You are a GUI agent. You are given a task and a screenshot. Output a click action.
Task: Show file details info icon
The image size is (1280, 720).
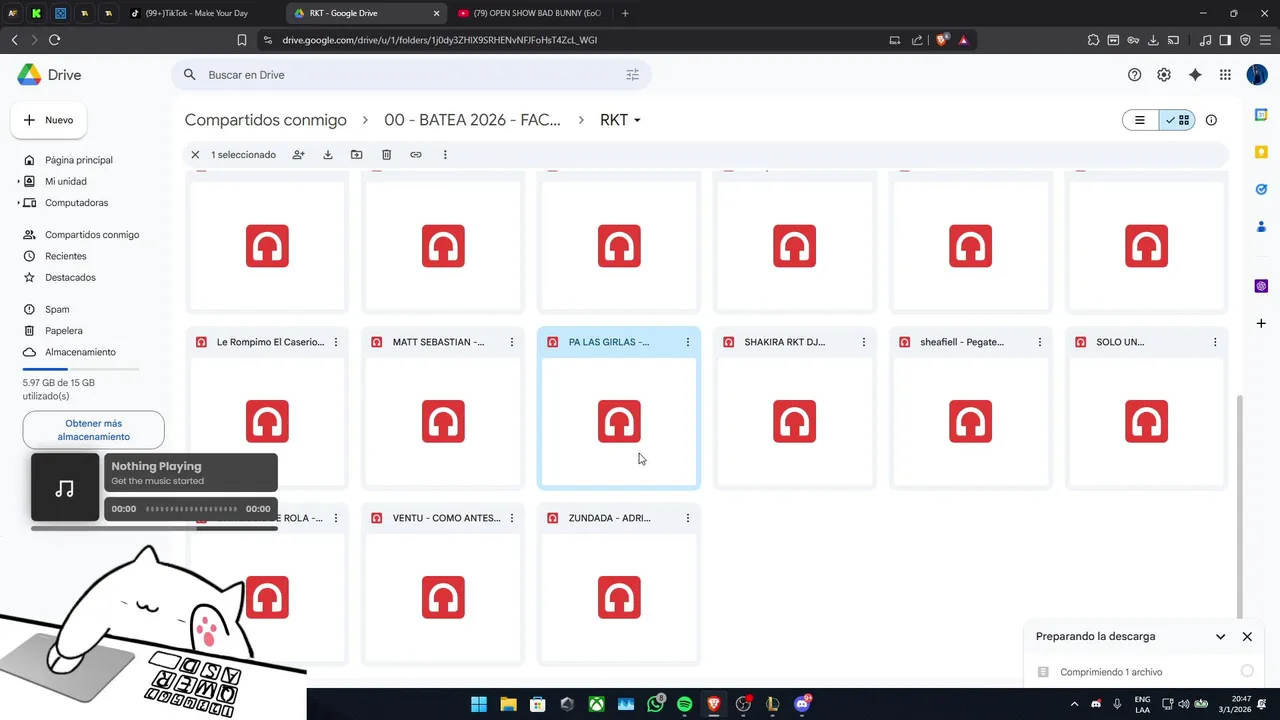[x=1211, y=120]
